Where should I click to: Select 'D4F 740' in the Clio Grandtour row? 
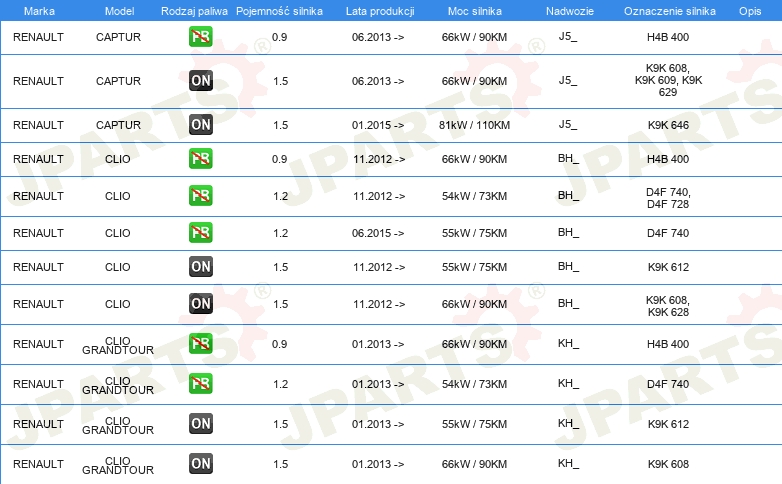click(668, 384)
